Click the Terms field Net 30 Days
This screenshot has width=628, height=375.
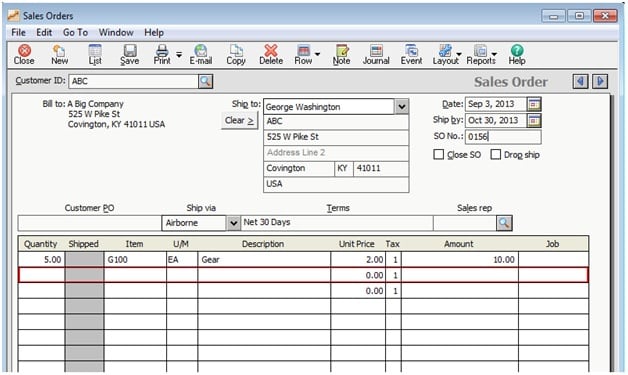coord(337,223)
